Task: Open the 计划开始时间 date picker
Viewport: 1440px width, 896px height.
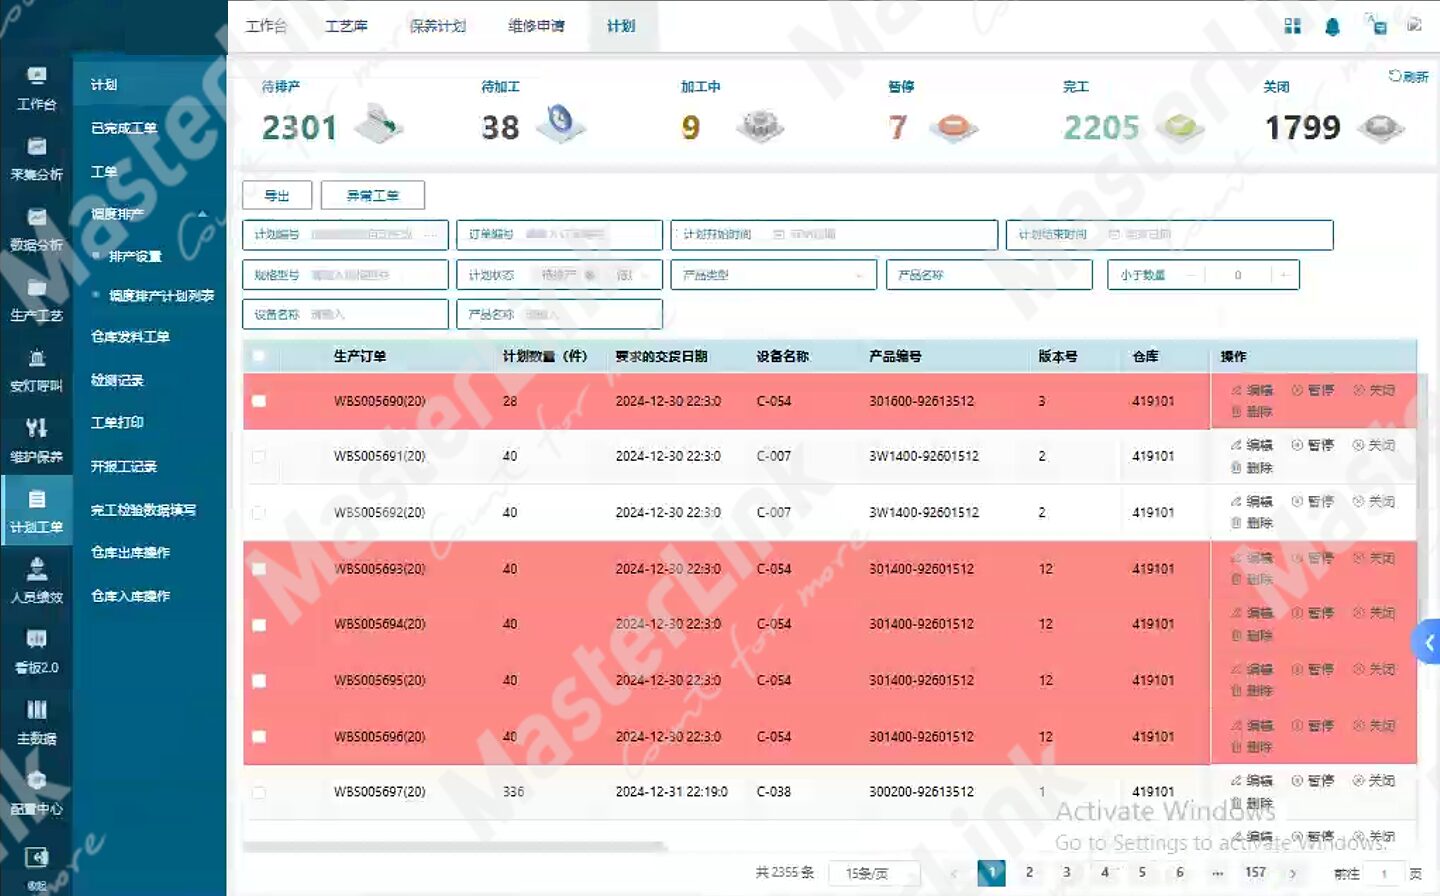Action: point(834,235)
